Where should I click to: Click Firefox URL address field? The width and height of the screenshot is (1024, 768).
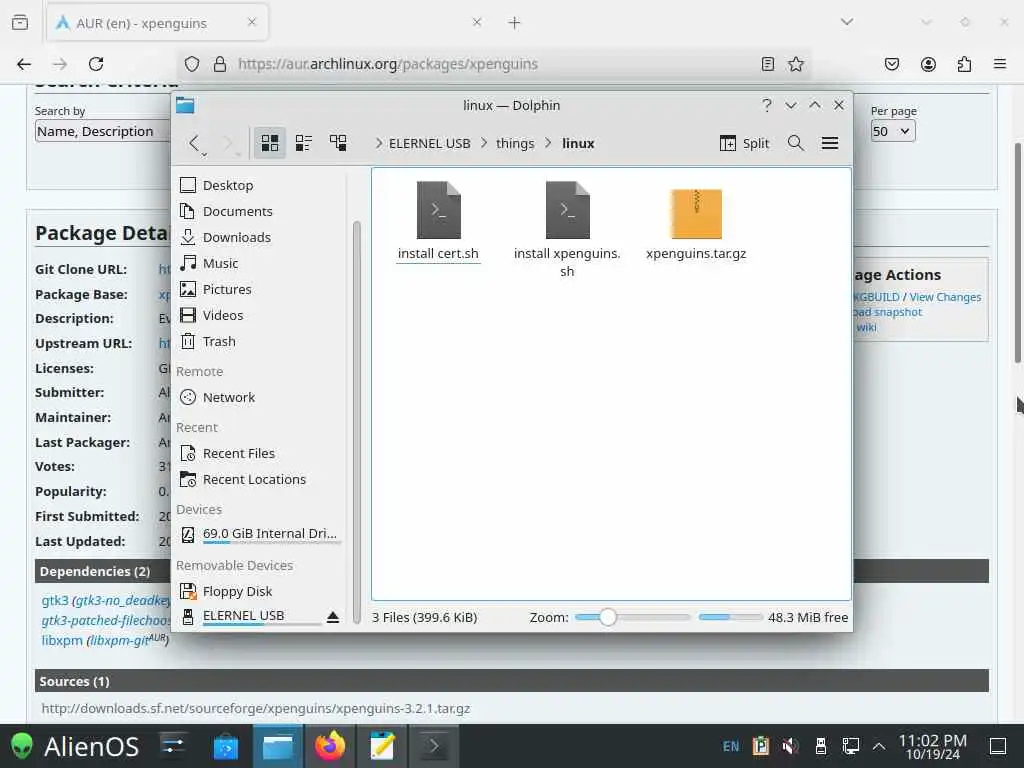click(x=493, y=64)
